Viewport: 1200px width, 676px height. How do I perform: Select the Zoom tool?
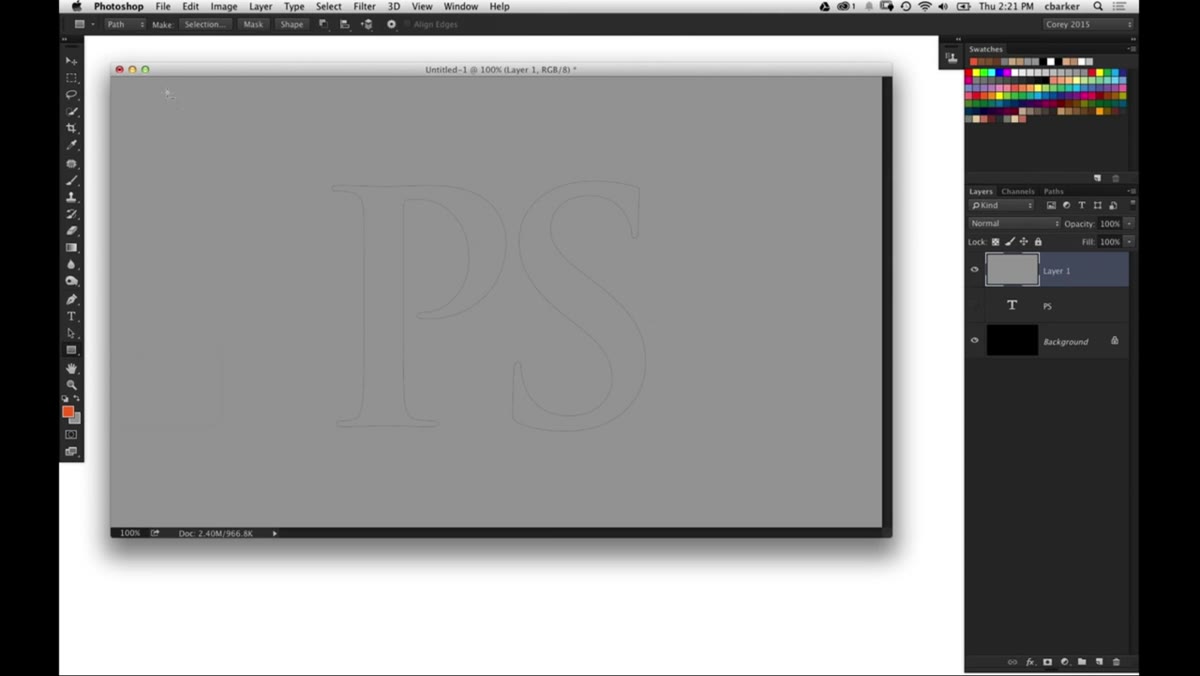click(x=71, y=385)
